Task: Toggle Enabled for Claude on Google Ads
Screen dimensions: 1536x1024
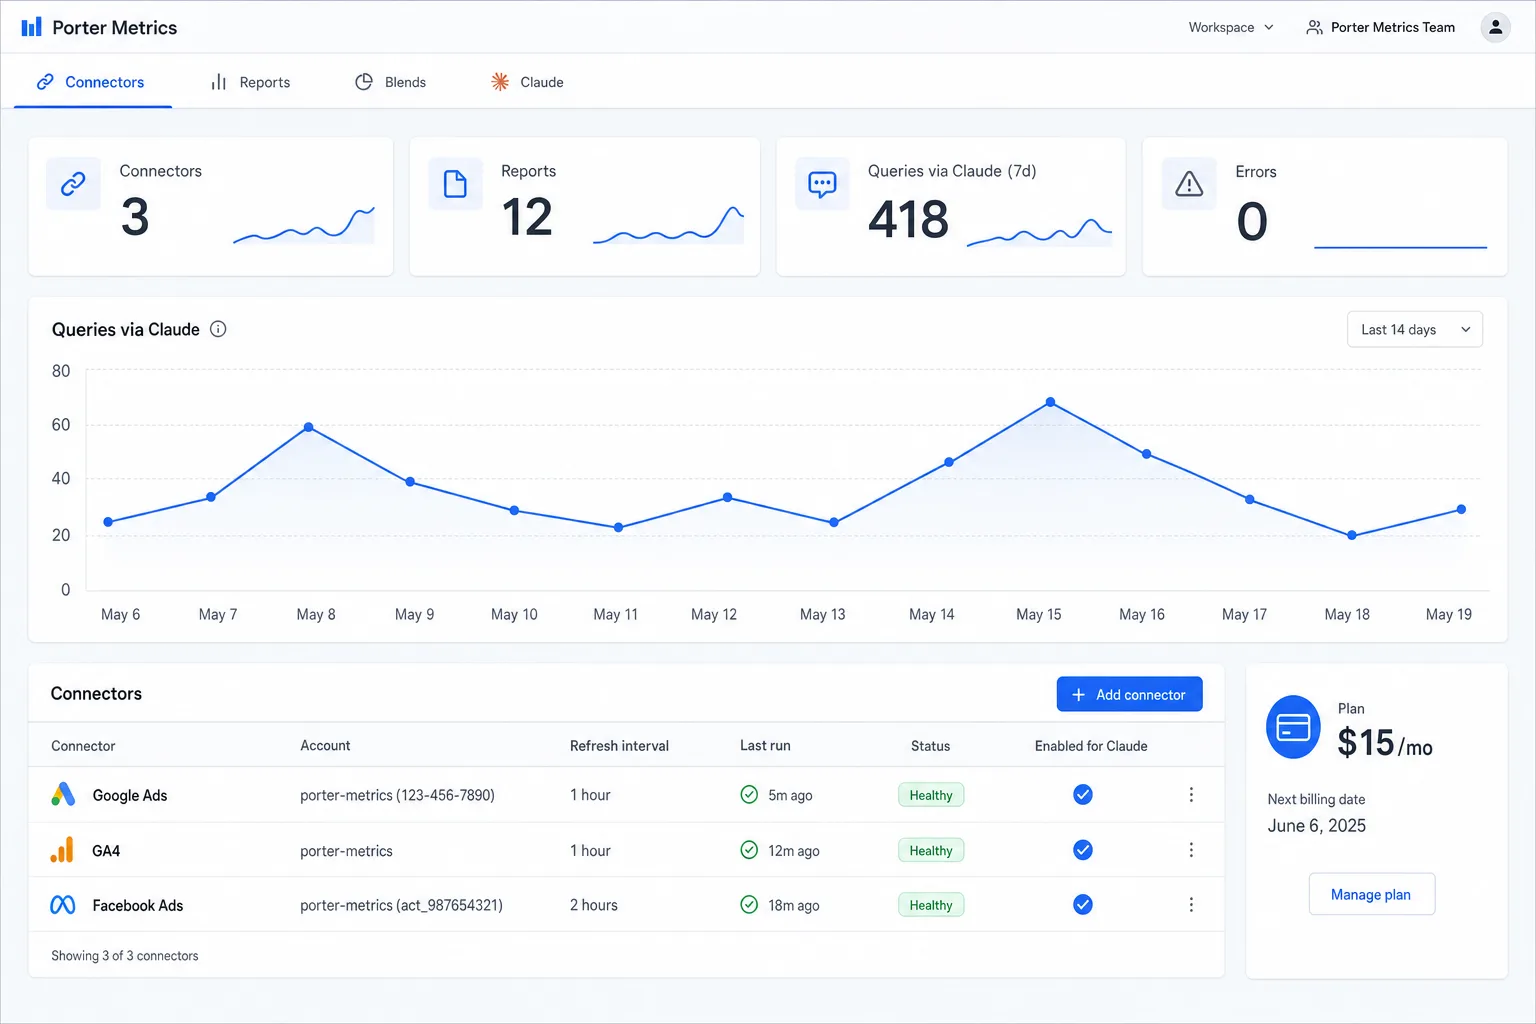Action: pyautogui.click(x=1083, y=794)
